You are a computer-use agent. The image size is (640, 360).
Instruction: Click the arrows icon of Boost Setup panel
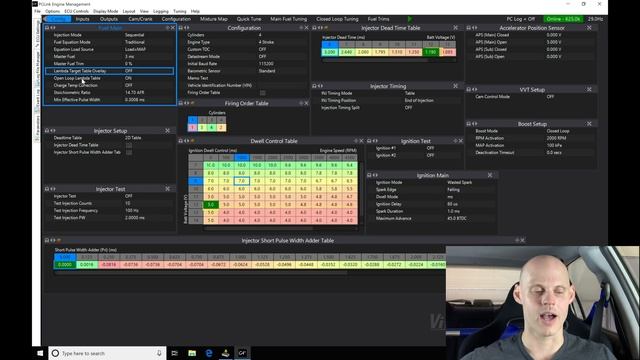[x=474, y=124]
